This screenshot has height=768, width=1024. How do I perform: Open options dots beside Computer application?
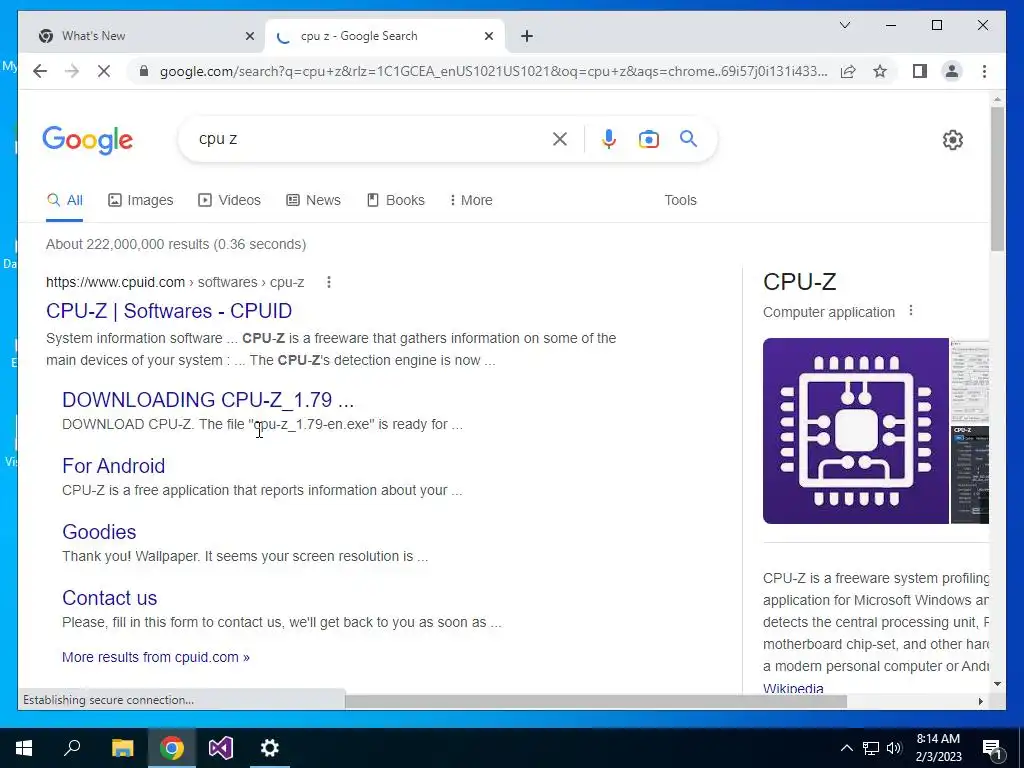tap(911, 311)
